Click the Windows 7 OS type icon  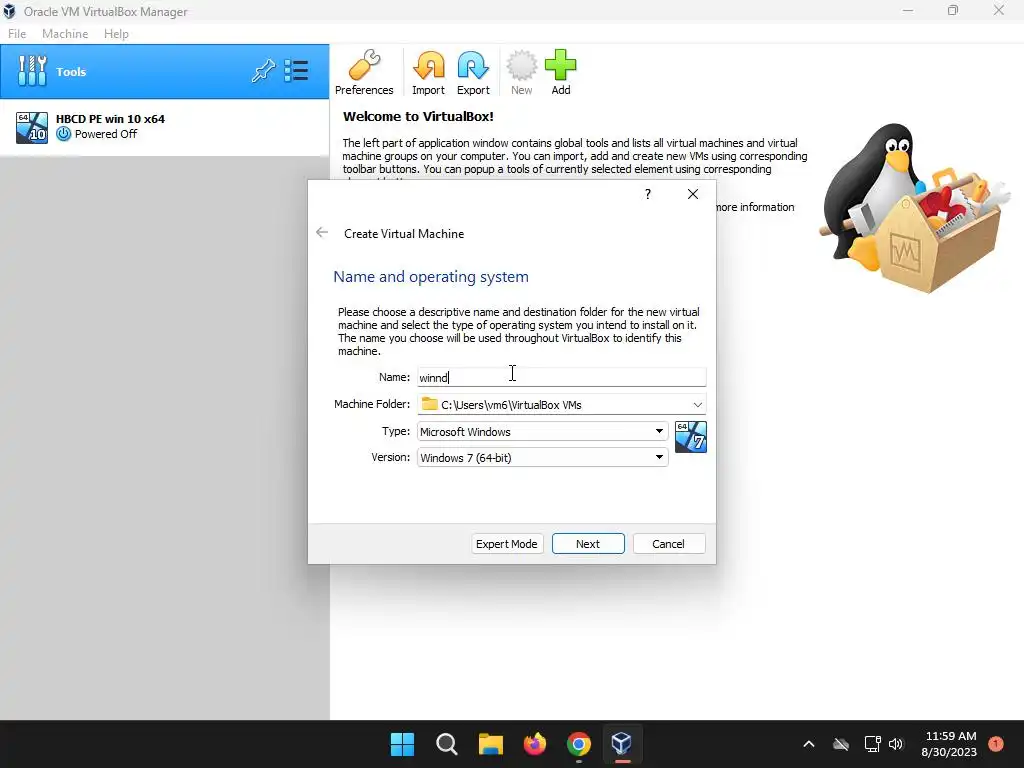[690, 437]
